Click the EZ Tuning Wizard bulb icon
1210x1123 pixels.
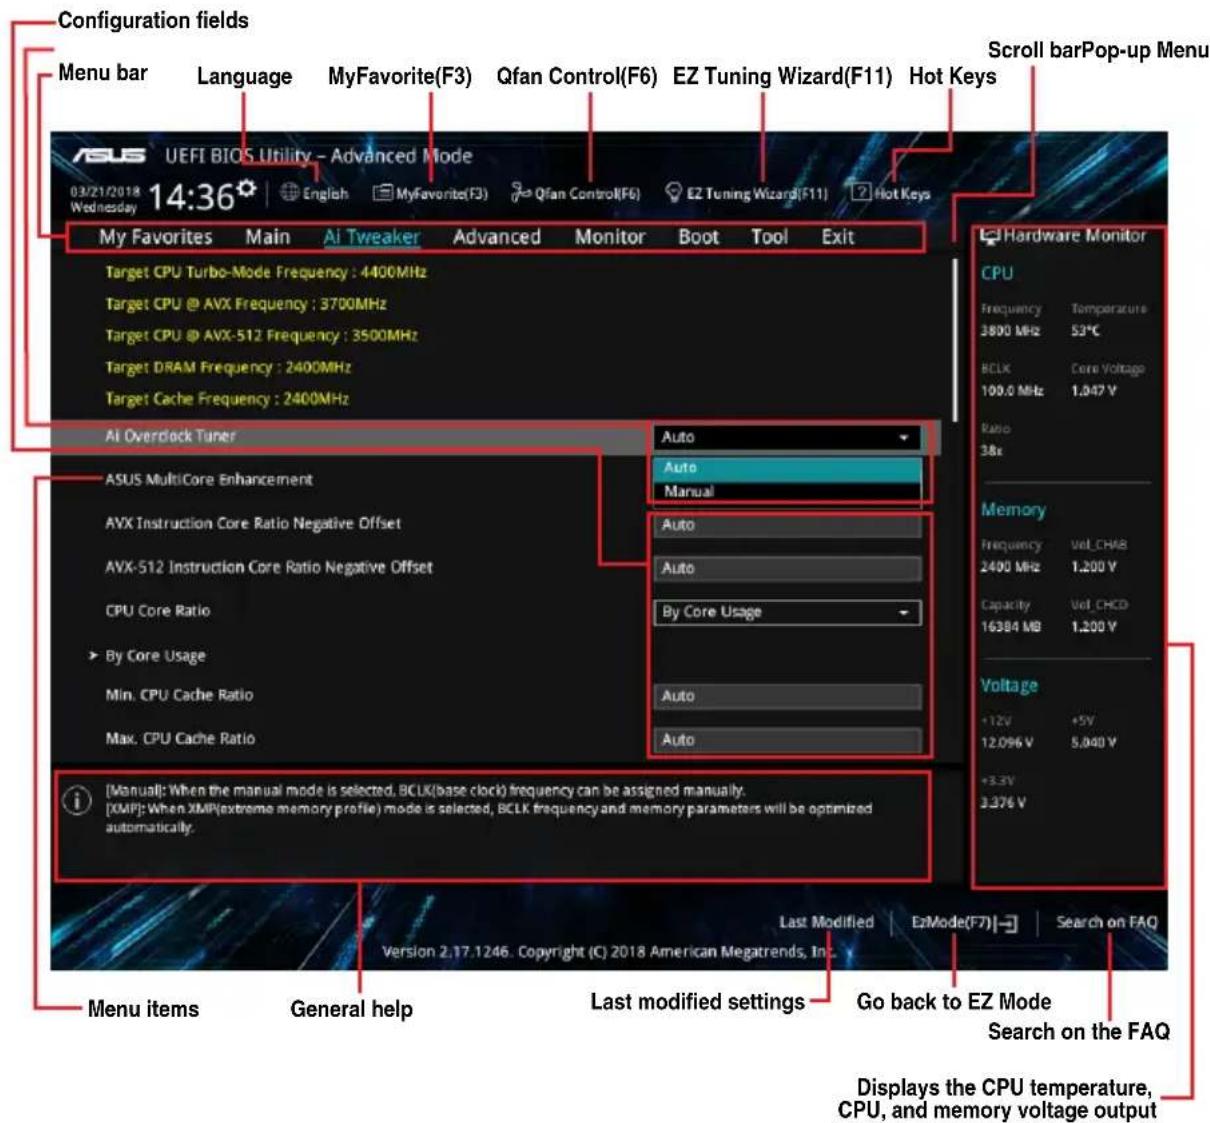click(x=674, y=192)
